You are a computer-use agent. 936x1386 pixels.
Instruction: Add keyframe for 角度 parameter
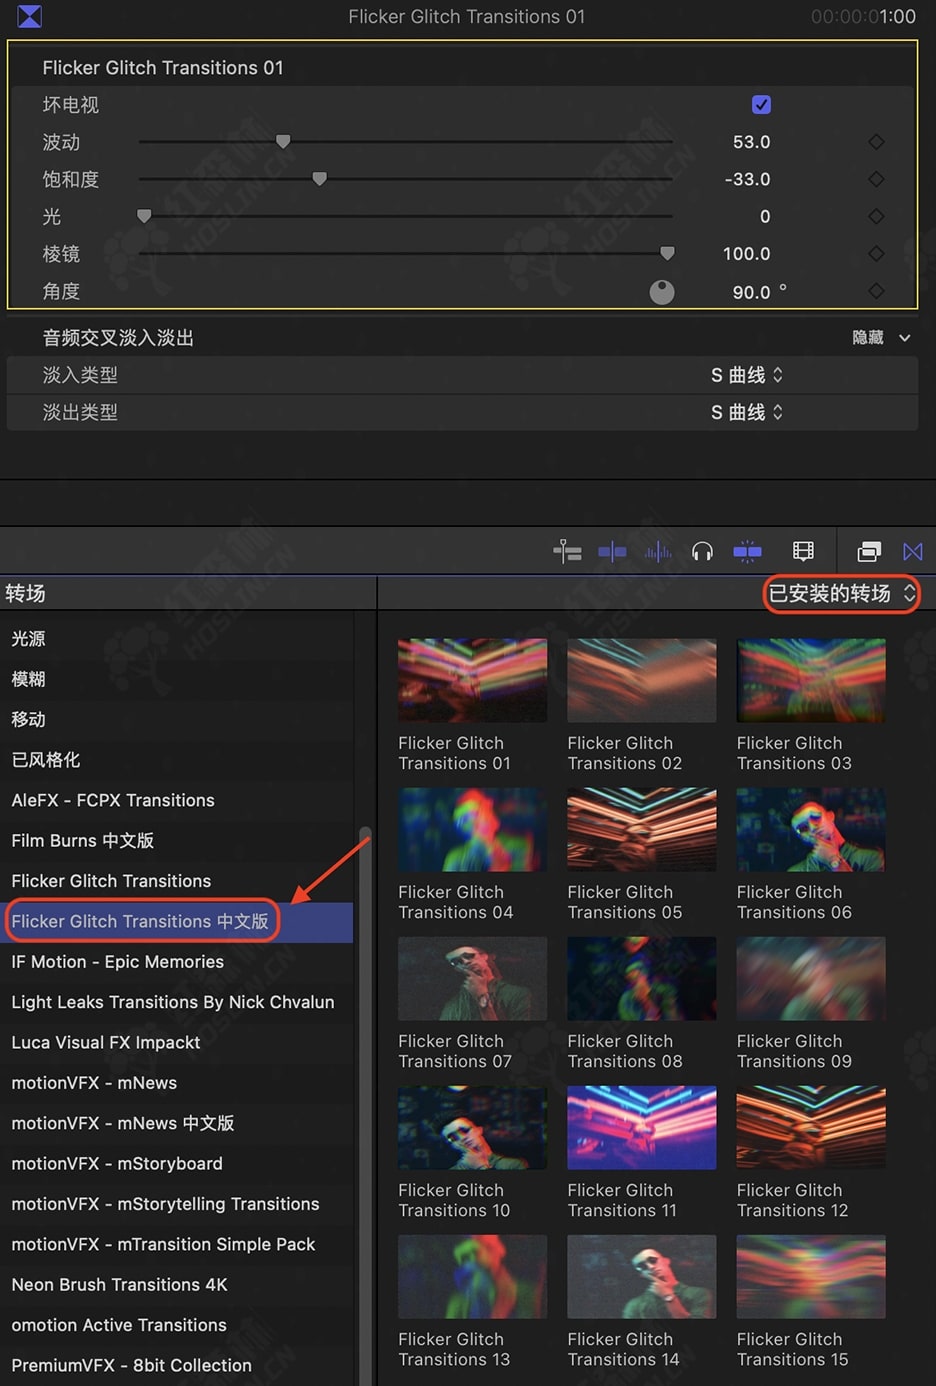coord(876,291)
